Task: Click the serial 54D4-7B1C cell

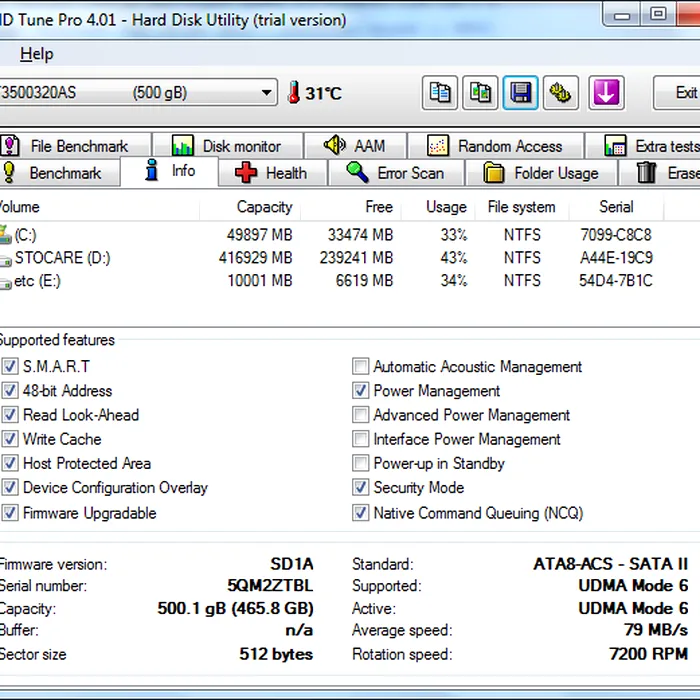Action: coord(616,280)
